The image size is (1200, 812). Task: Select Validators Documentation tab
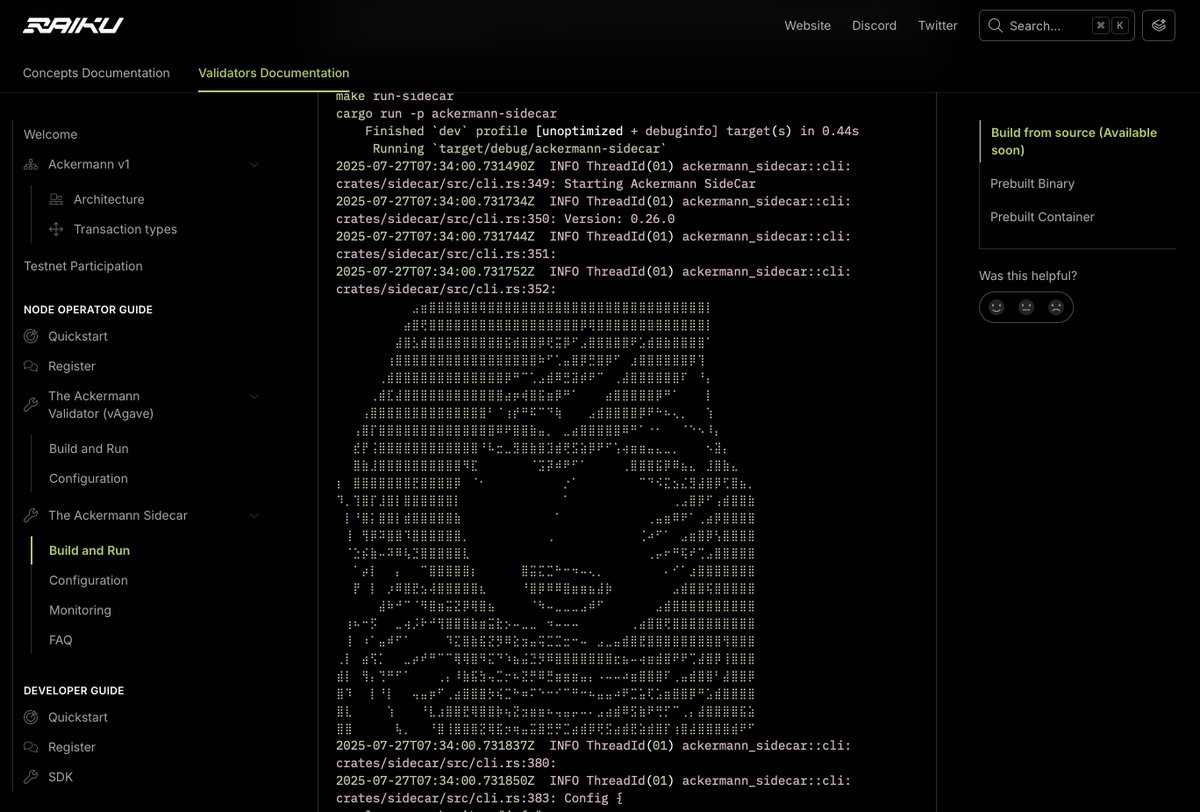(x=274, y=73)
